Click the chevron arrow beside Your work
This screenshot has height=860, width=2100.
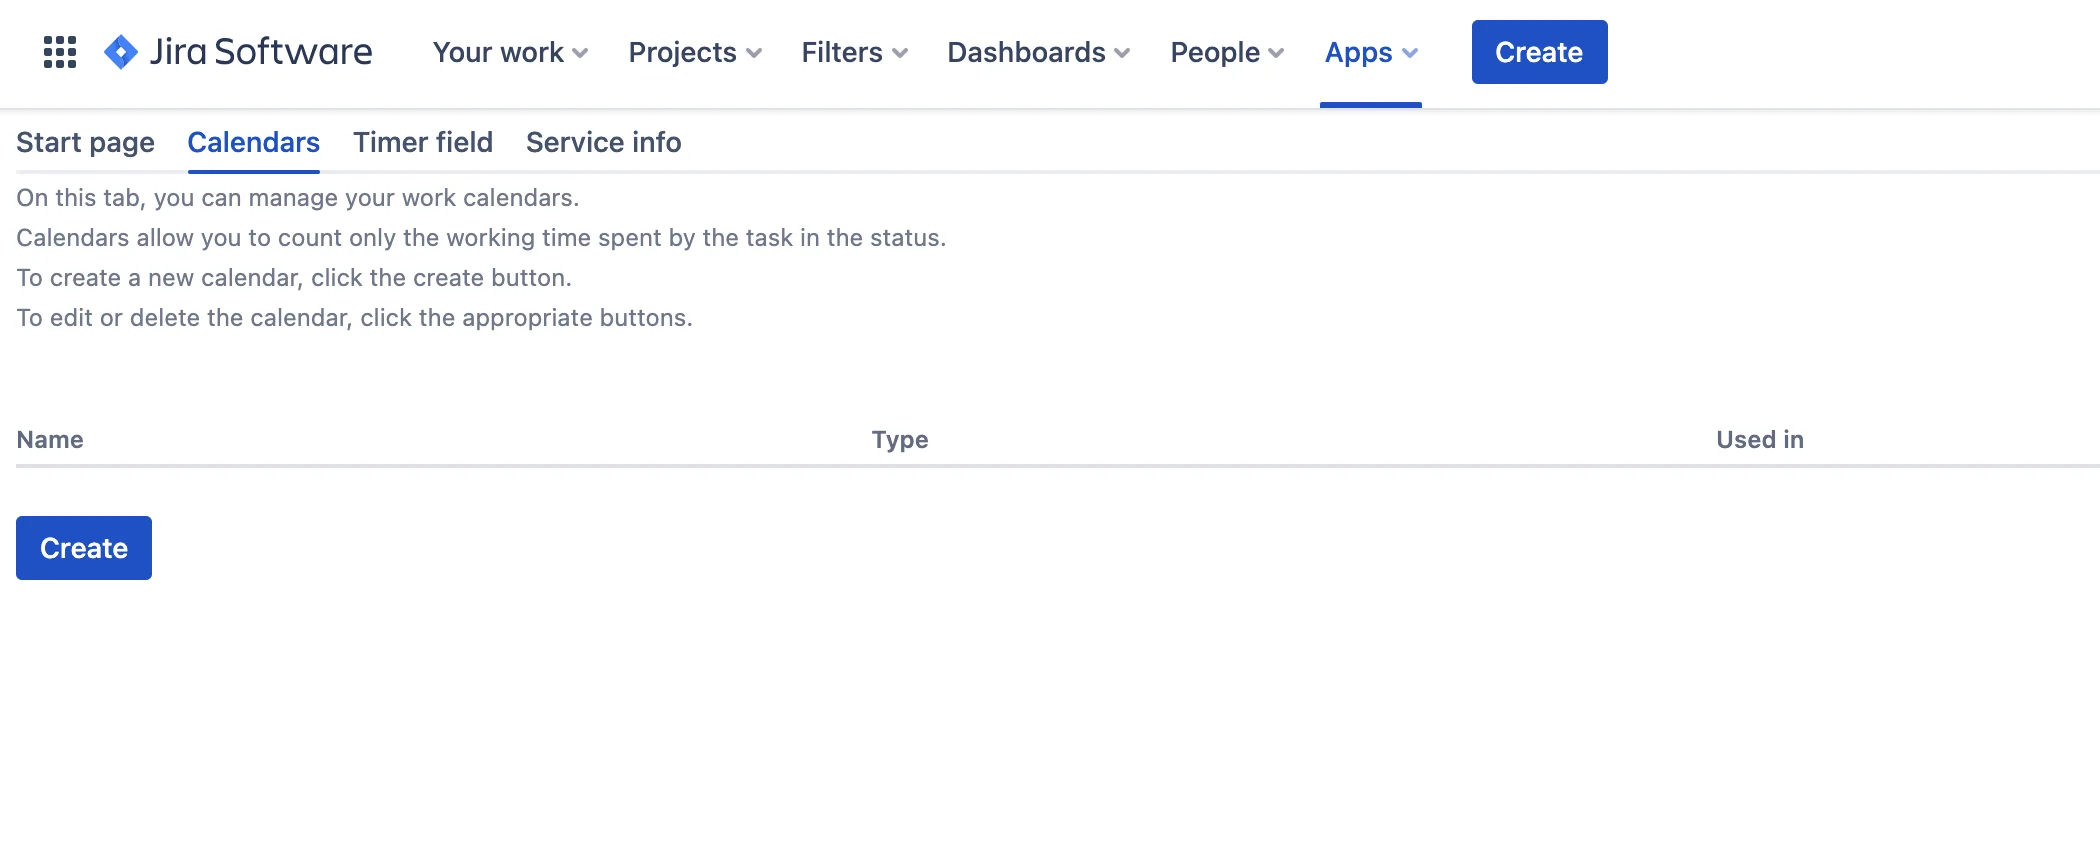click(580, 53)
